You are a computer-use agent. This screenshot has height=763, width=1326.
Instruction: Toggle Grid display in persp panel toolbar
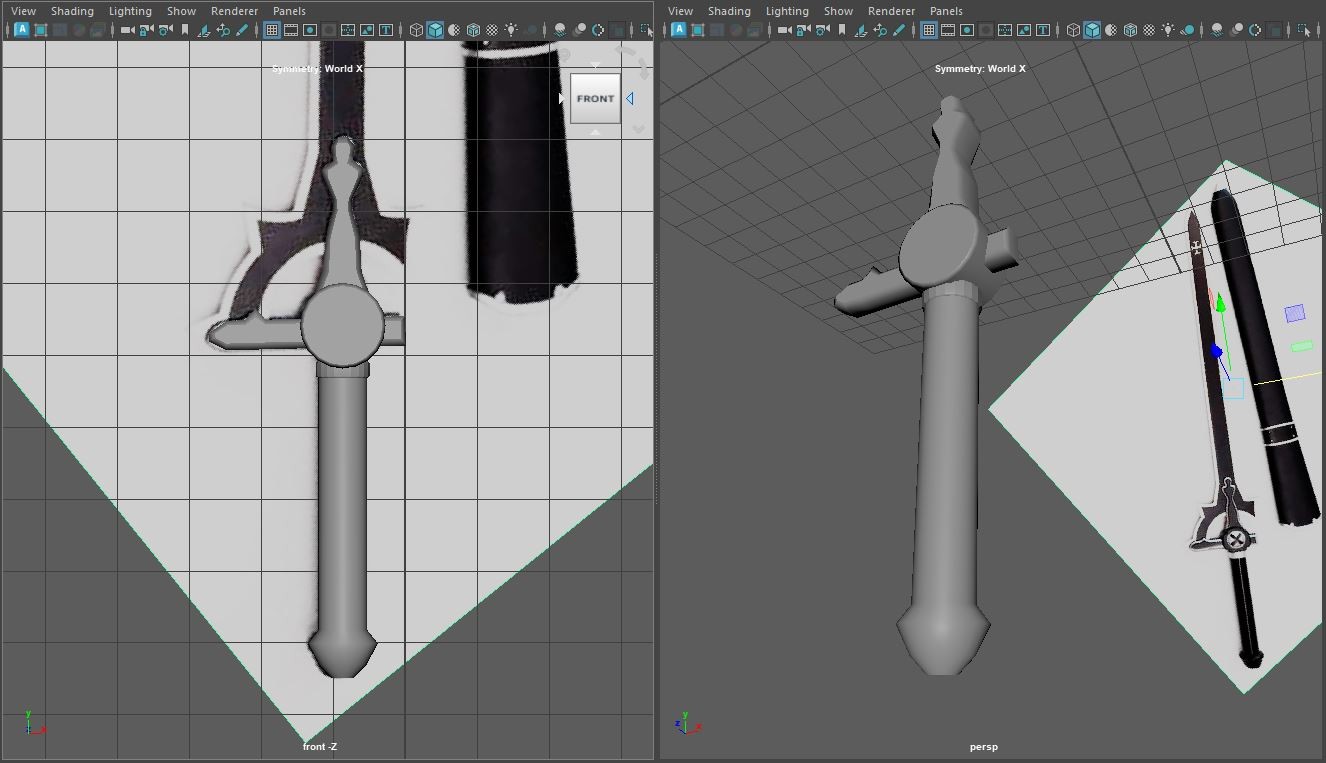coord(928,30)
